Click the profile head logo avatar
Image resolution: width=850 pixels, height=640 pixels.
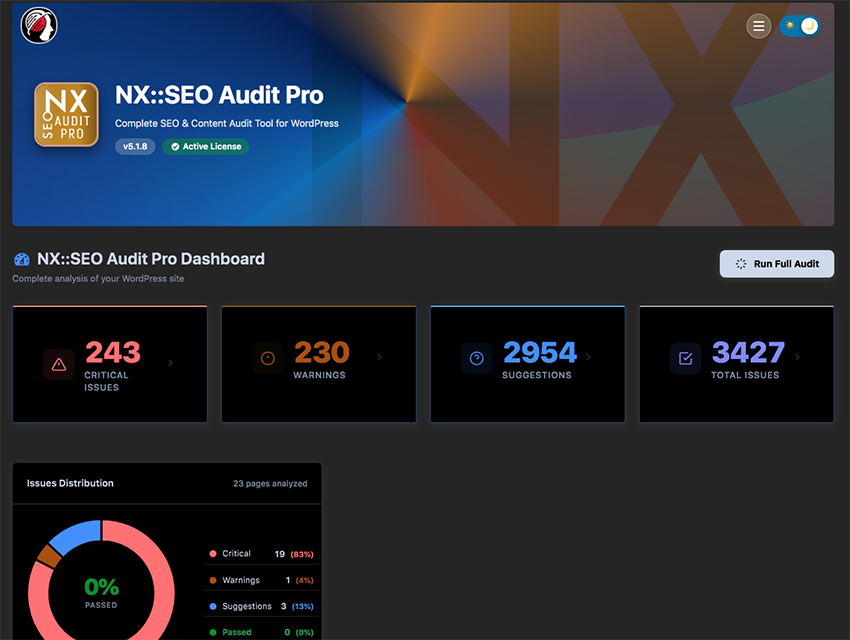click(39, 25)
